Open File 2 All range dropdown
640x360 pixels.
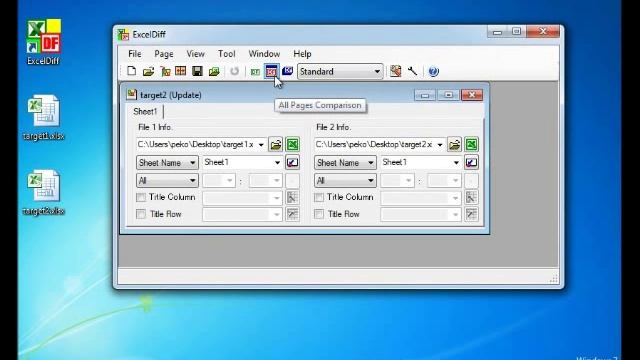(x=345, y=180)
